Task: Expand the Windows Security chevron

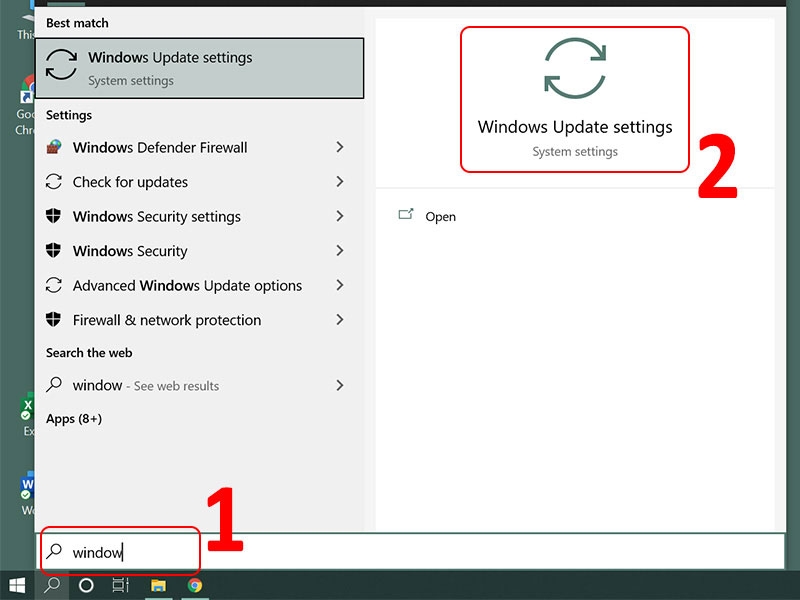Action: pos(340,251)
